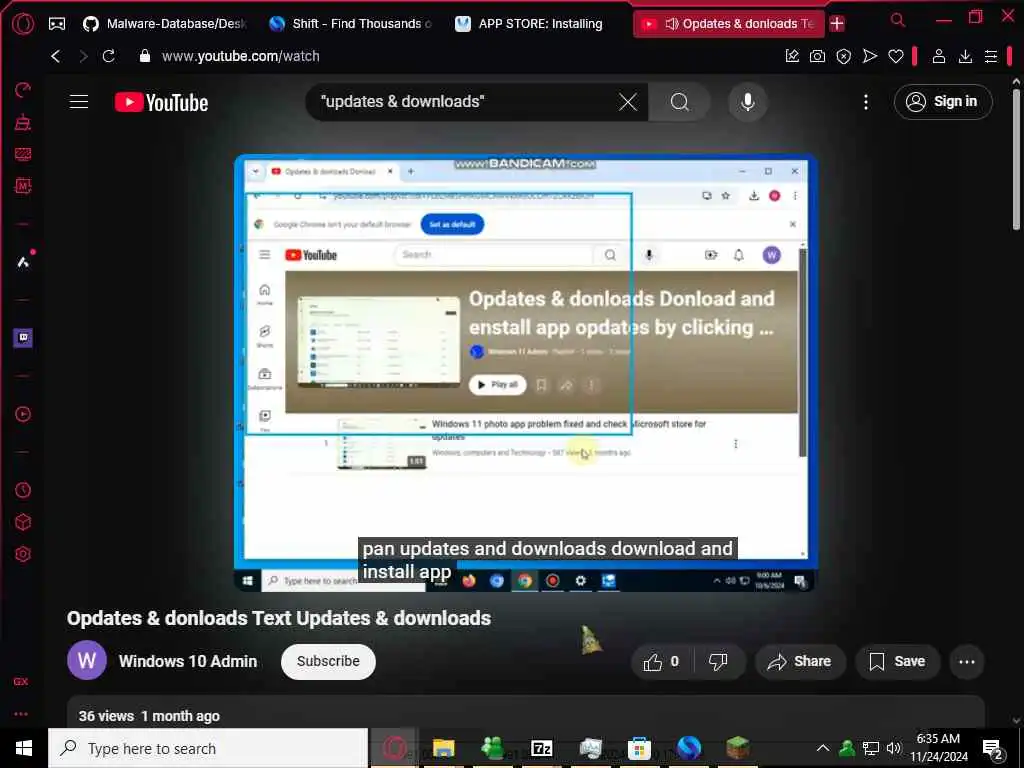
Task: Open a new tab with plus button
Action: (x=837, y=24)
